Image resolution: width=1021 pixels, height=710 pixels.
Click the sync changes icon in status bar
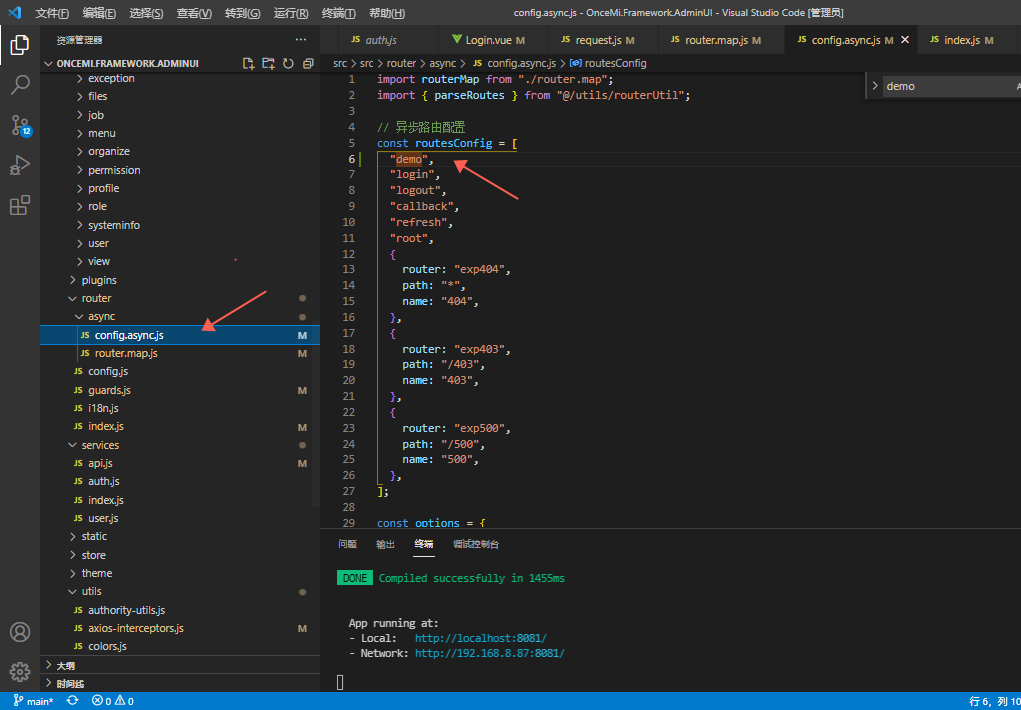(73, 701)
